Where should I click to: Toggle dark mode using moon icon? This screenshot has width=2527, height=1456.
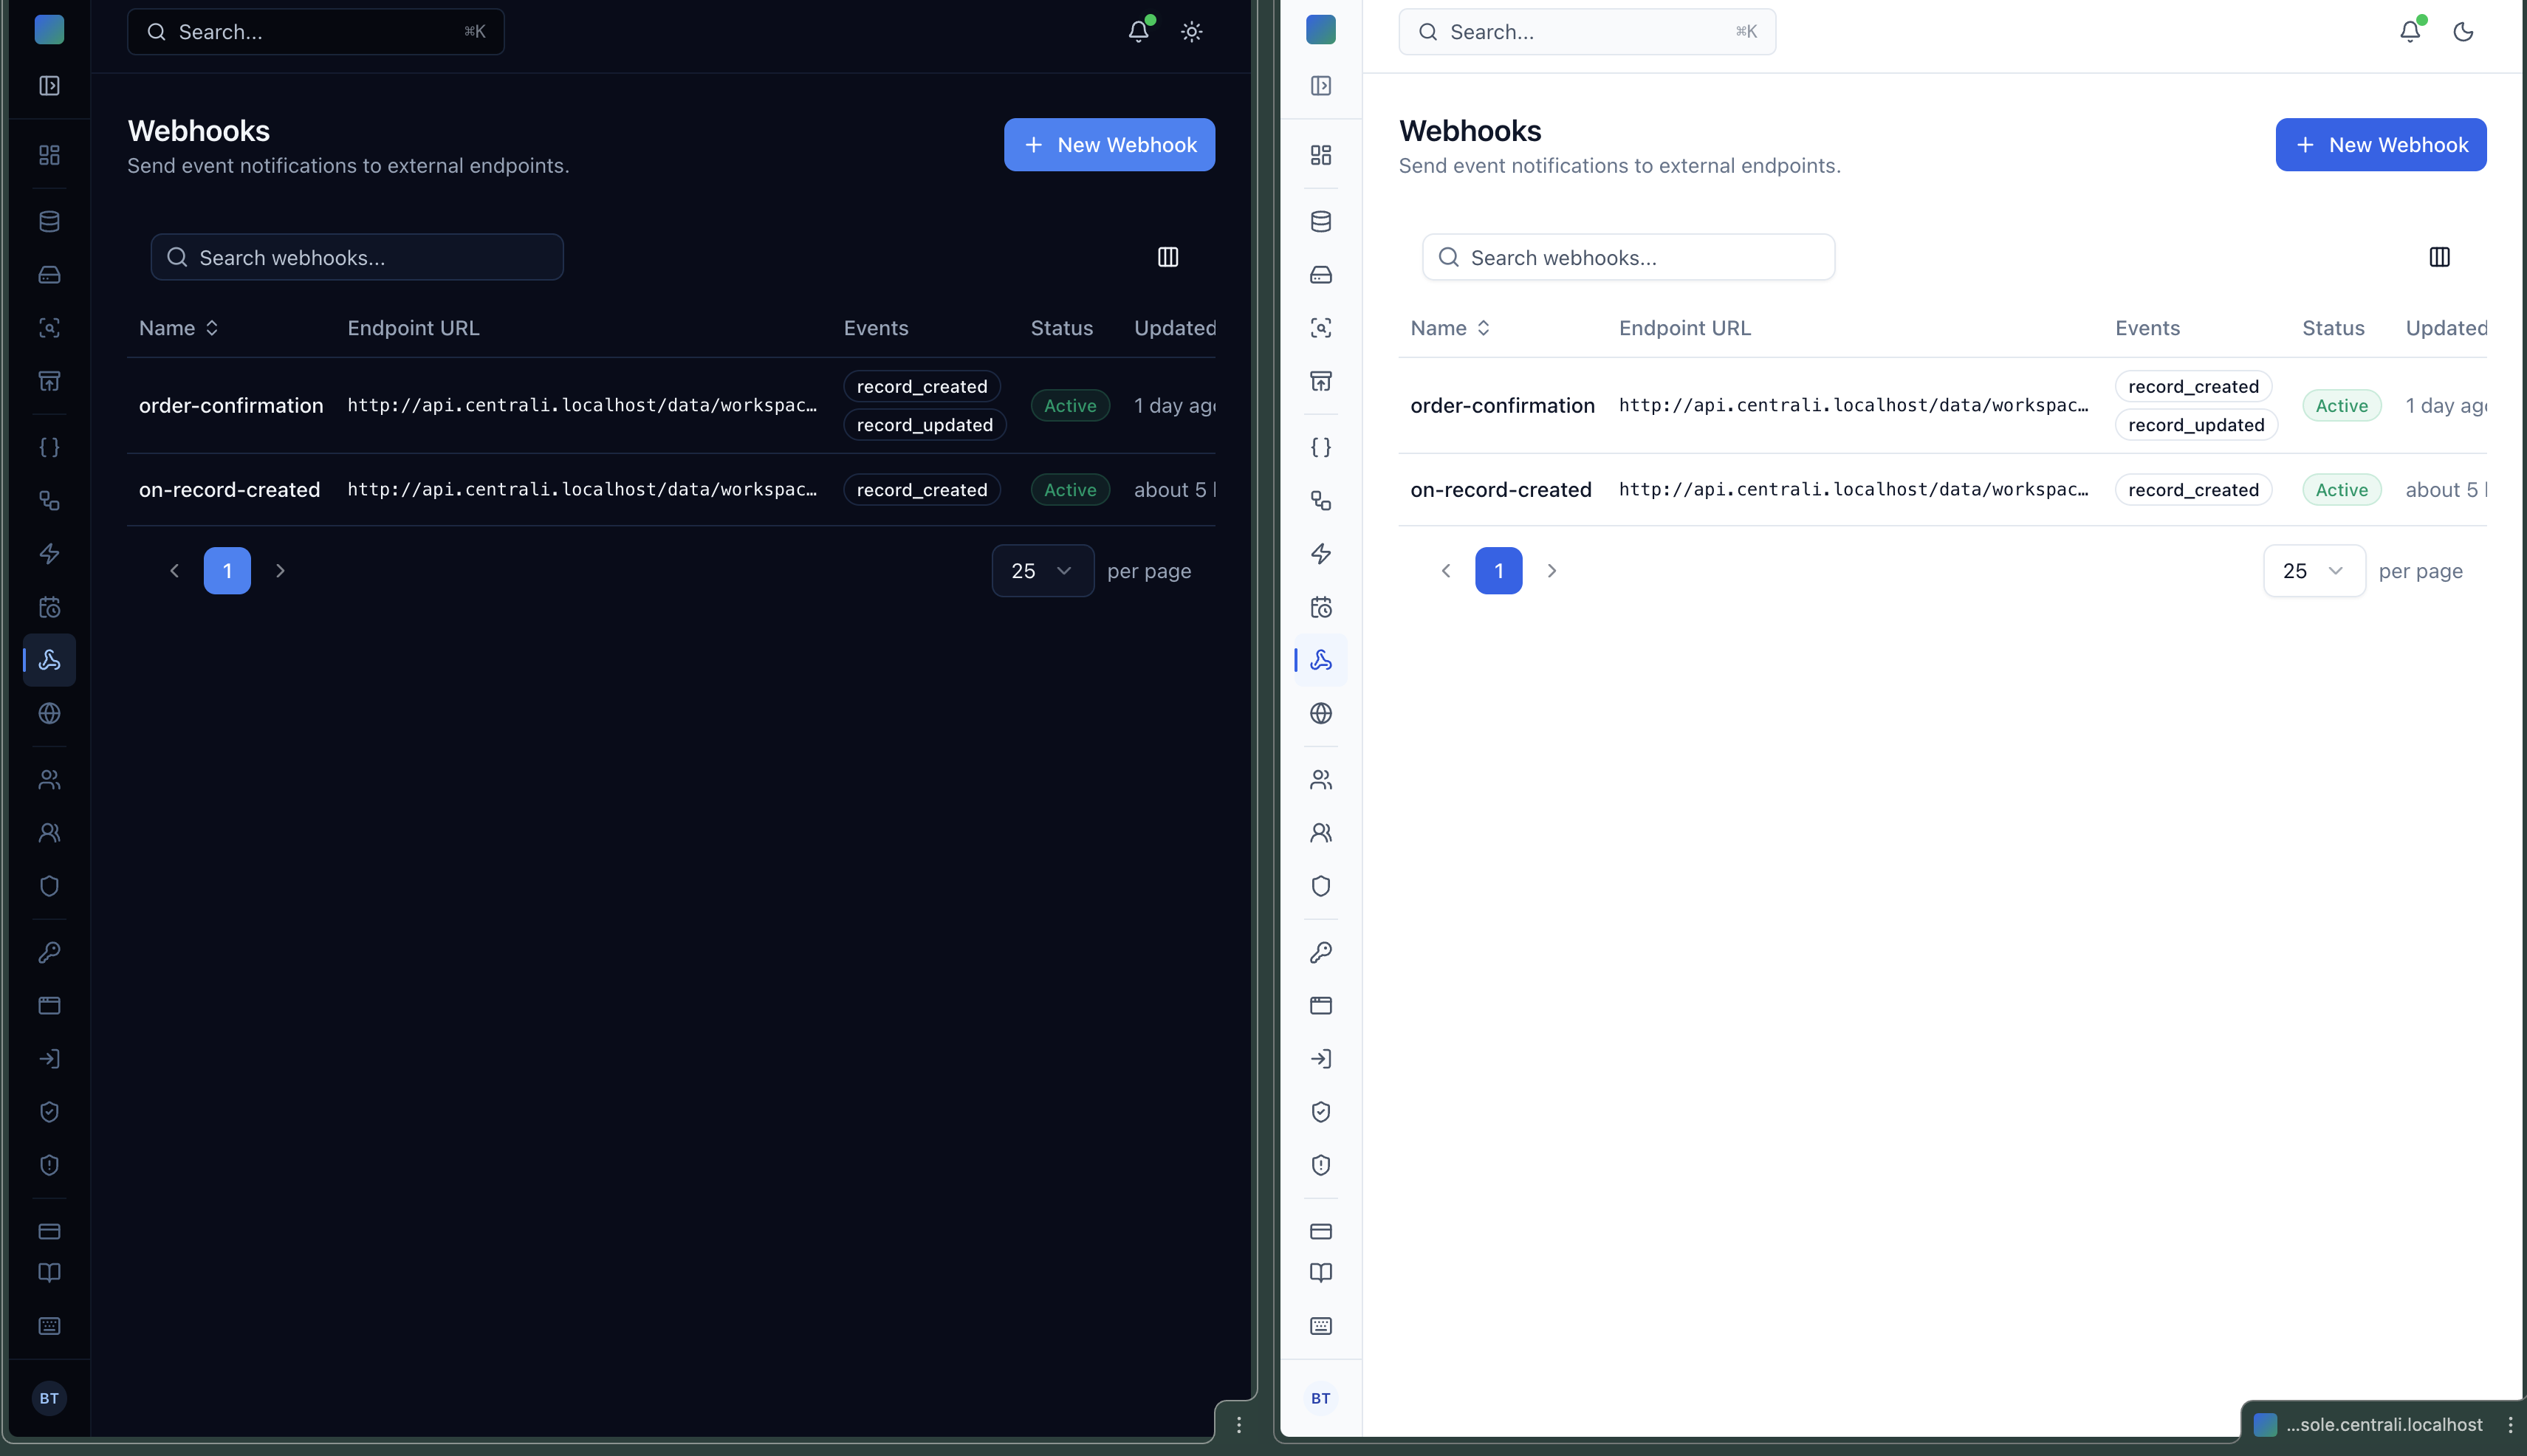click(x=2463, y=32)
